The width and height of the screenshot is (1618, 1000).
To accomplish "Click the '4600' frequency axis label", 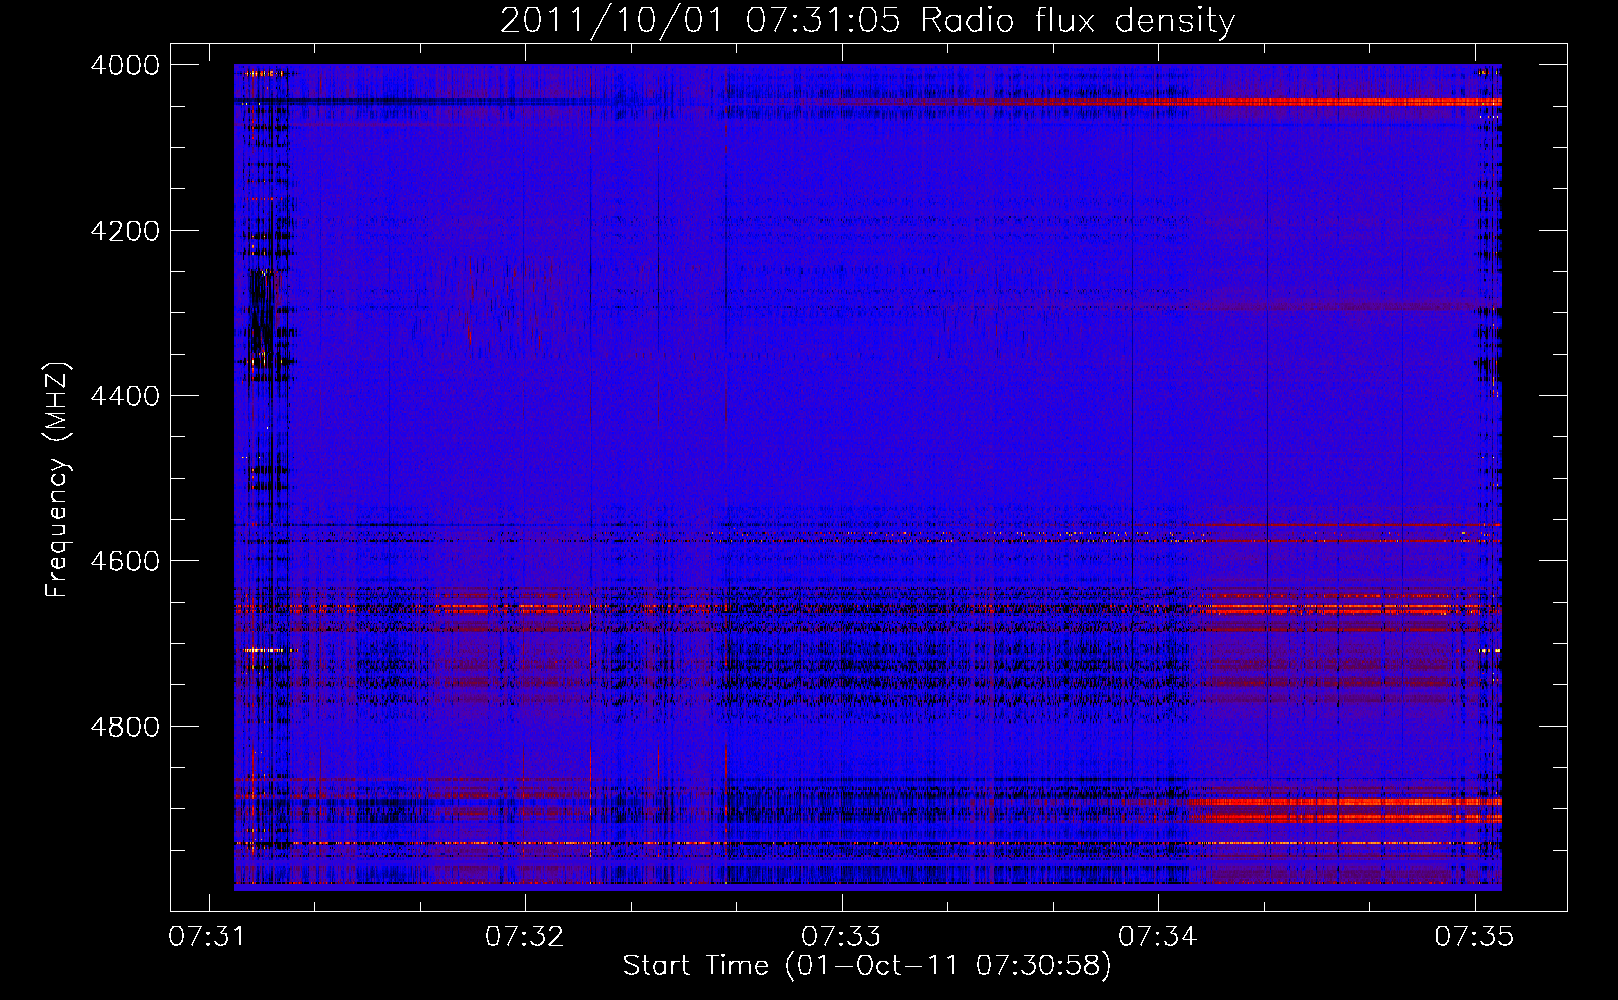I will 125,561.
